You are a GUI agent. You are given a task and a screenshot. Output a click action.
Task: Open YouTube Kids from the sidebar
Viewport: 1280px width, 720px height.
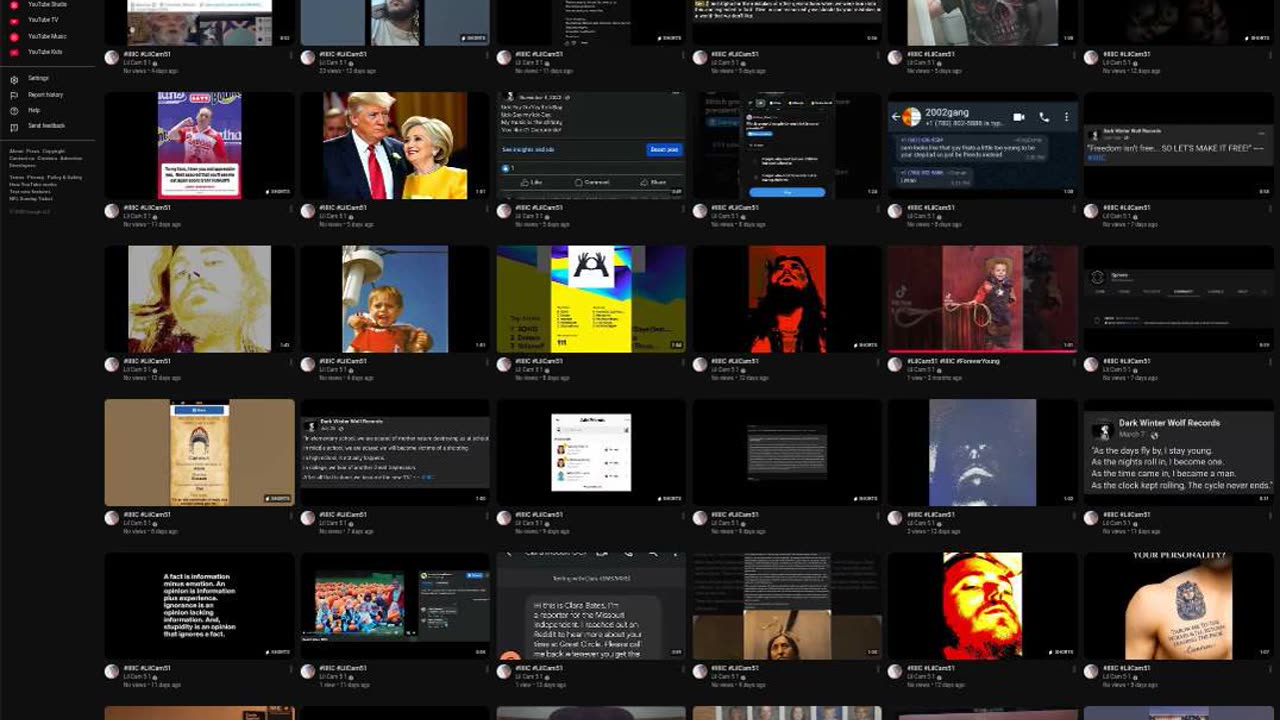[45, 52]
